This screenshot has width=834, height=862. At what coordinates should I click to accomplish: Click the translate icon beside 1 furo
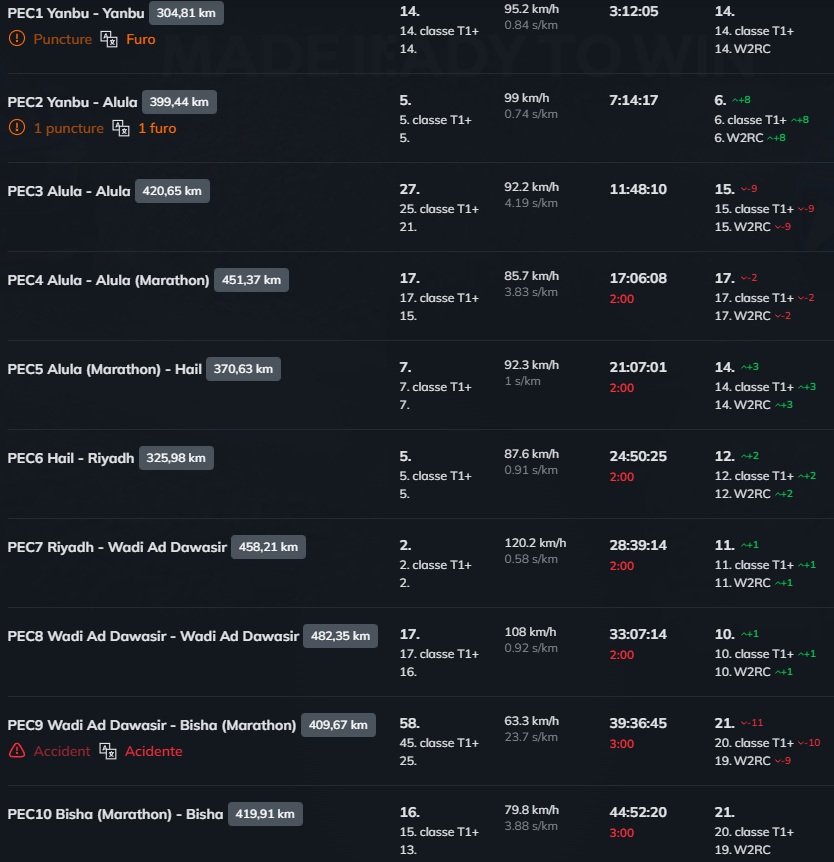(121, 128)
